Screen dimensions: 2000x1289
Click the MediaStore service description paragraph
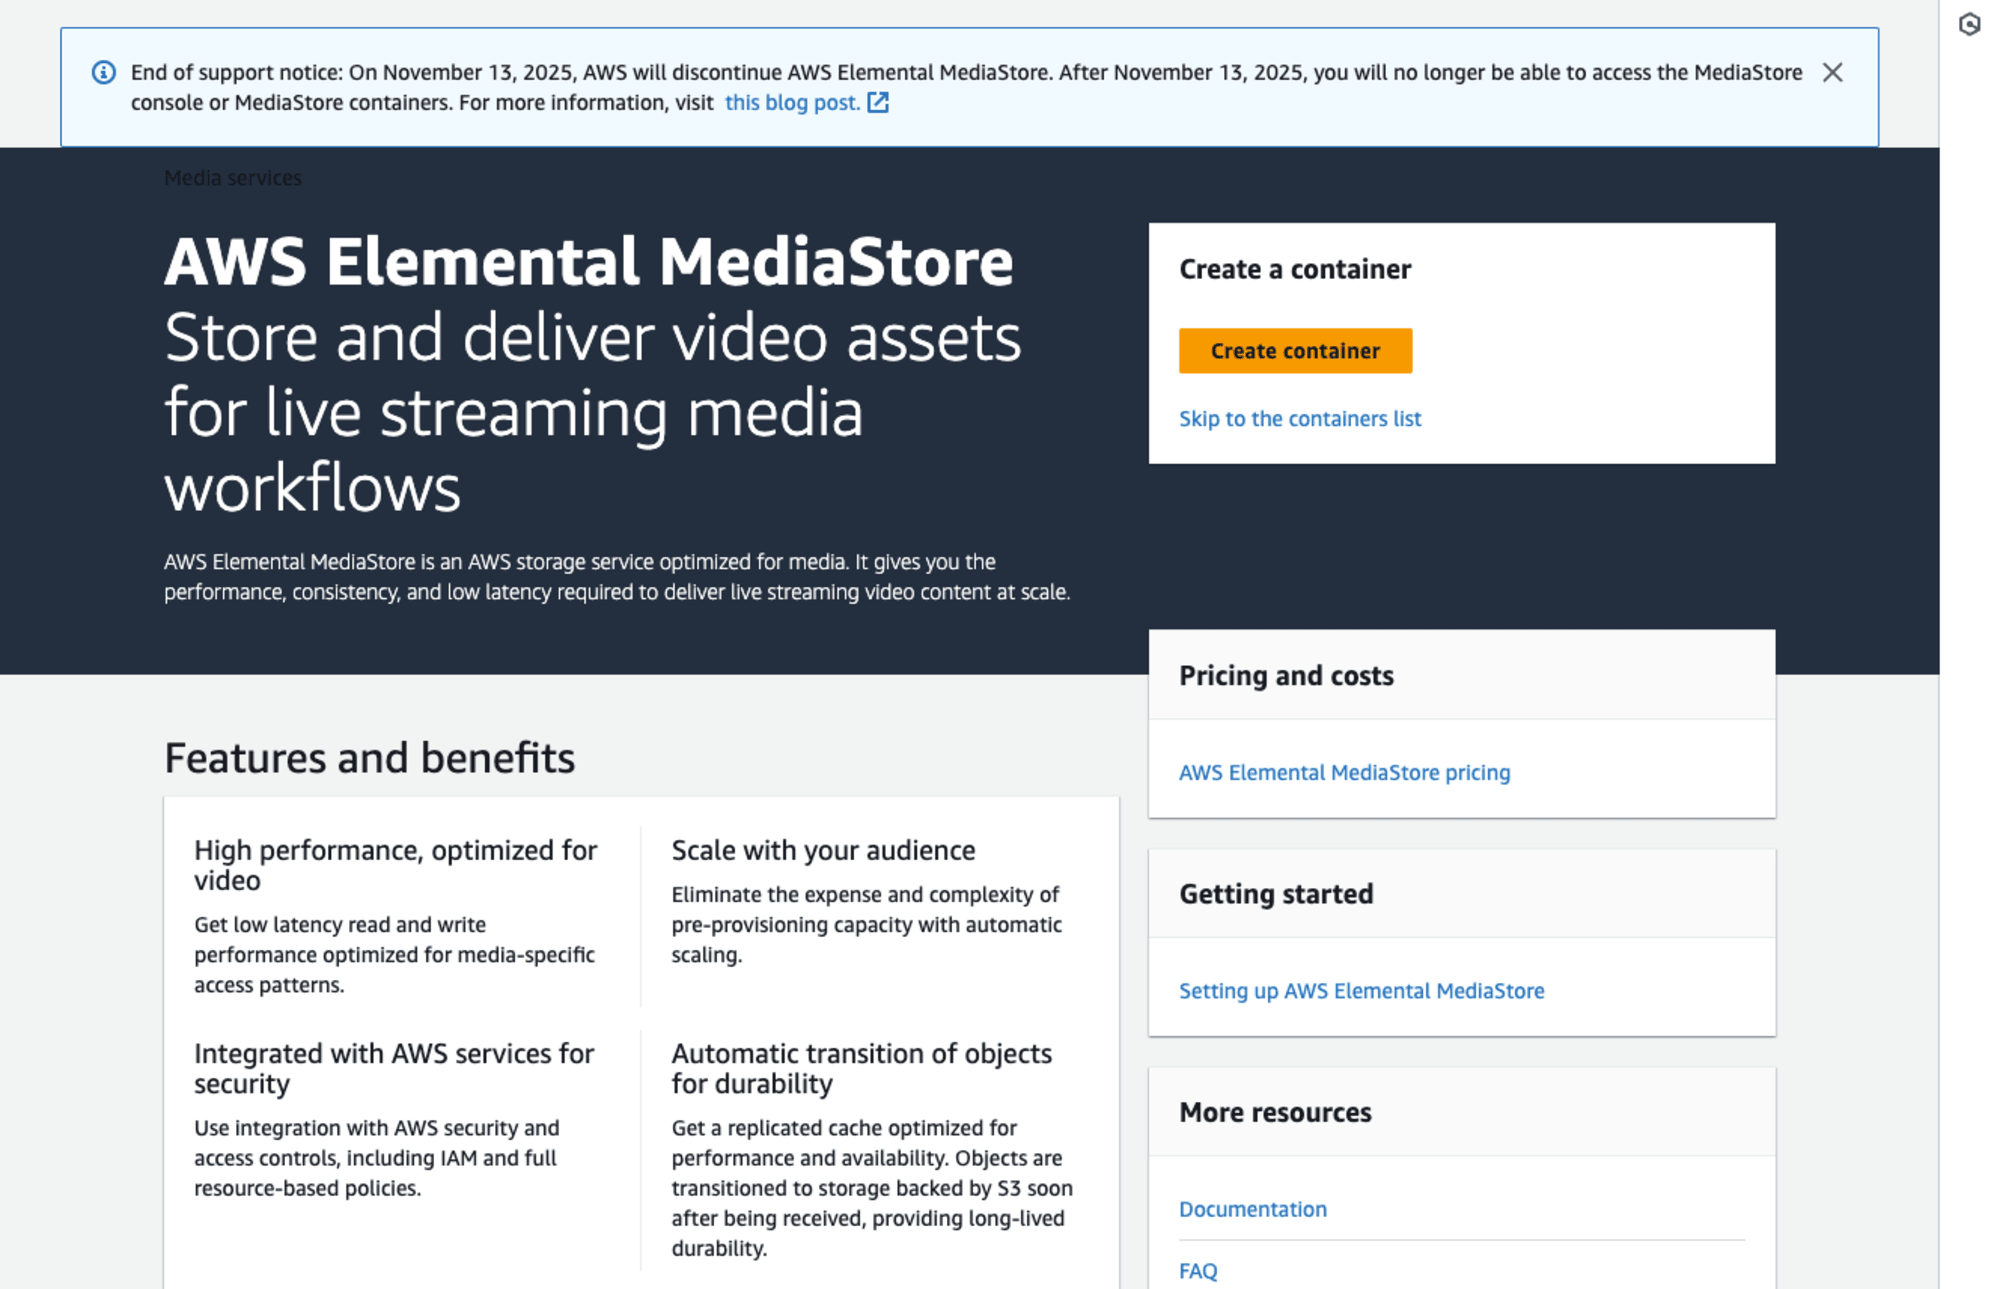[x=617, y=576]
